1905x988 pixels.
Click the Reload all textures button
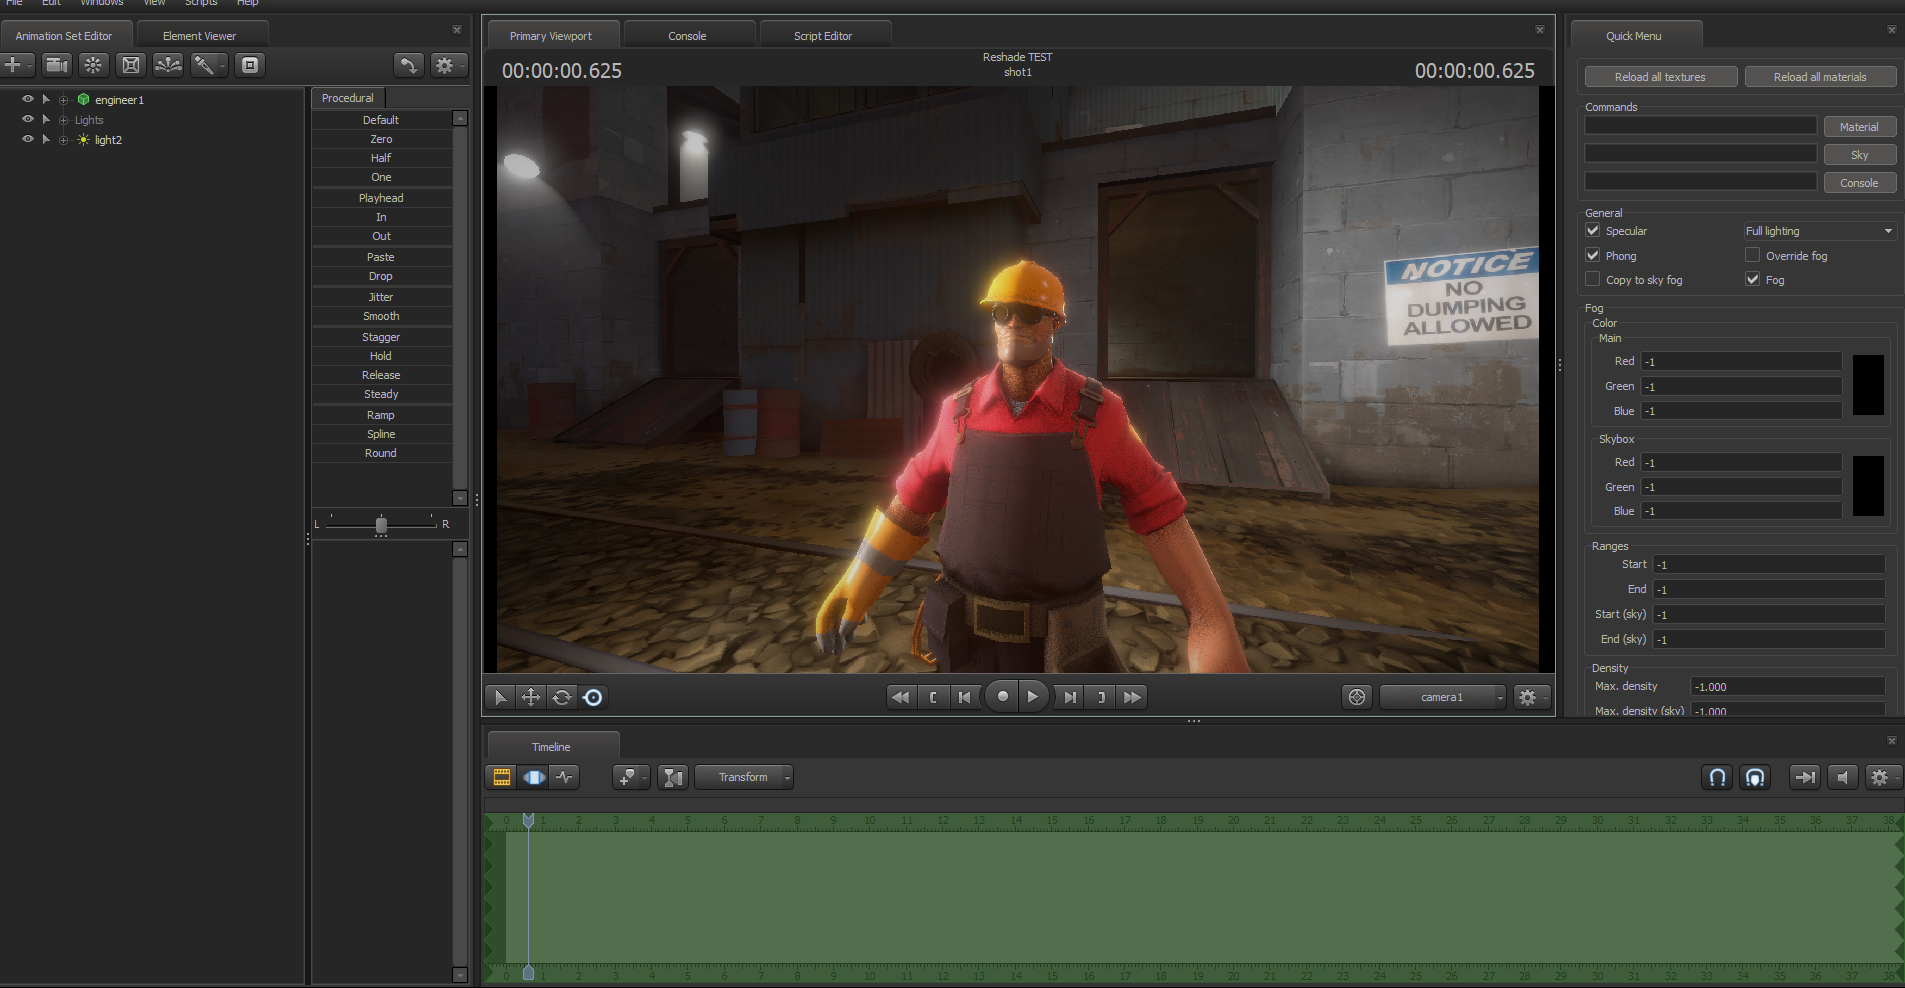[1660, 77]
